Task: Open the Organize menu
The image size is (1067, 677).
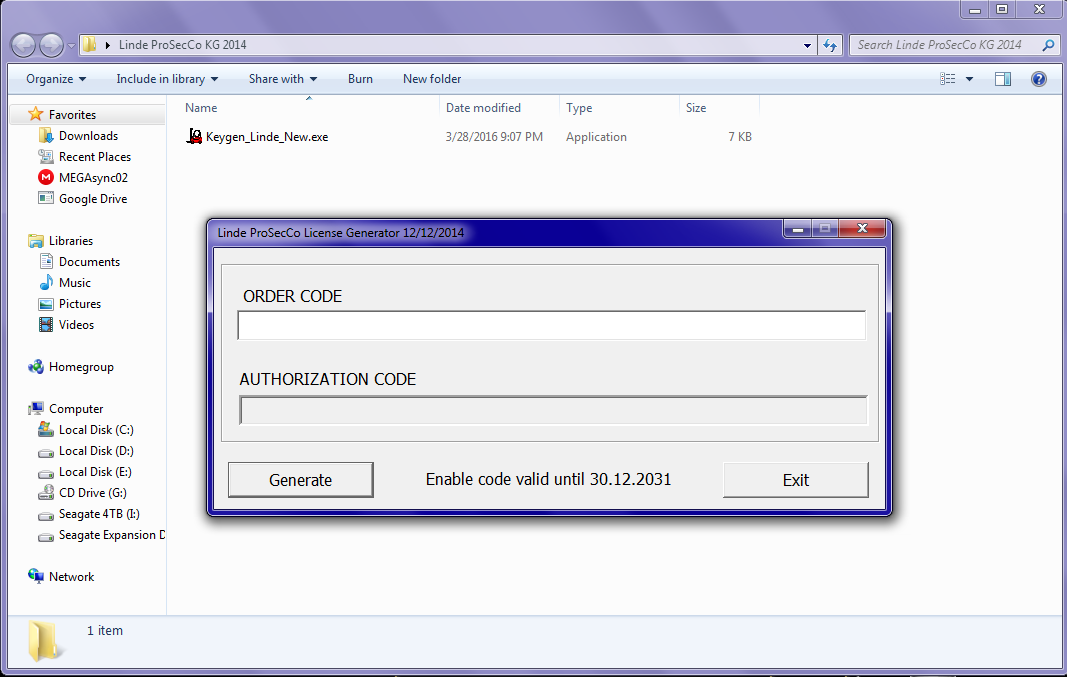Action: click(56, 79)
